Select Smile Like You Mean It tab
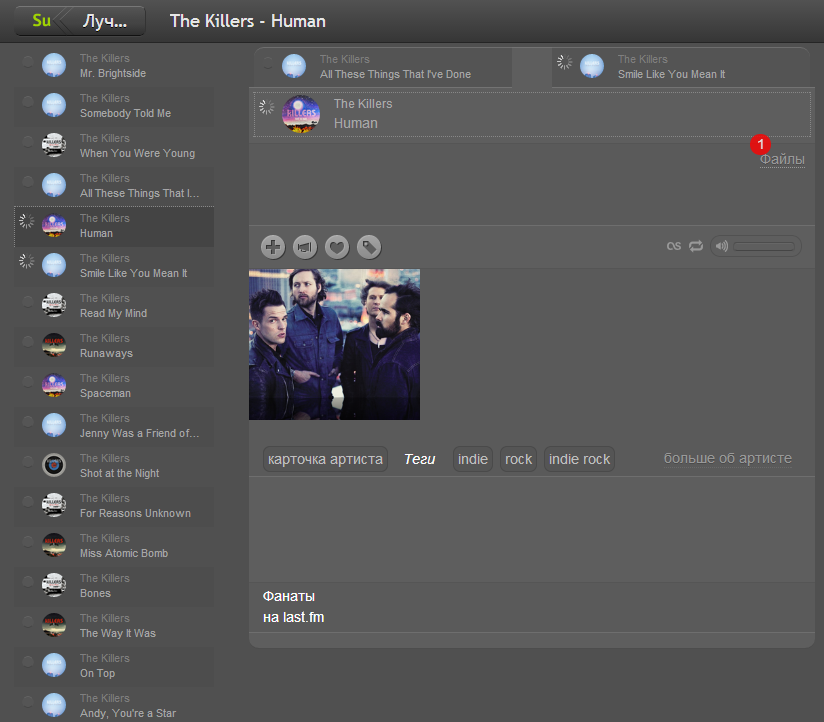Viewport: 824px width, 722px height. [x=681, y=67]
